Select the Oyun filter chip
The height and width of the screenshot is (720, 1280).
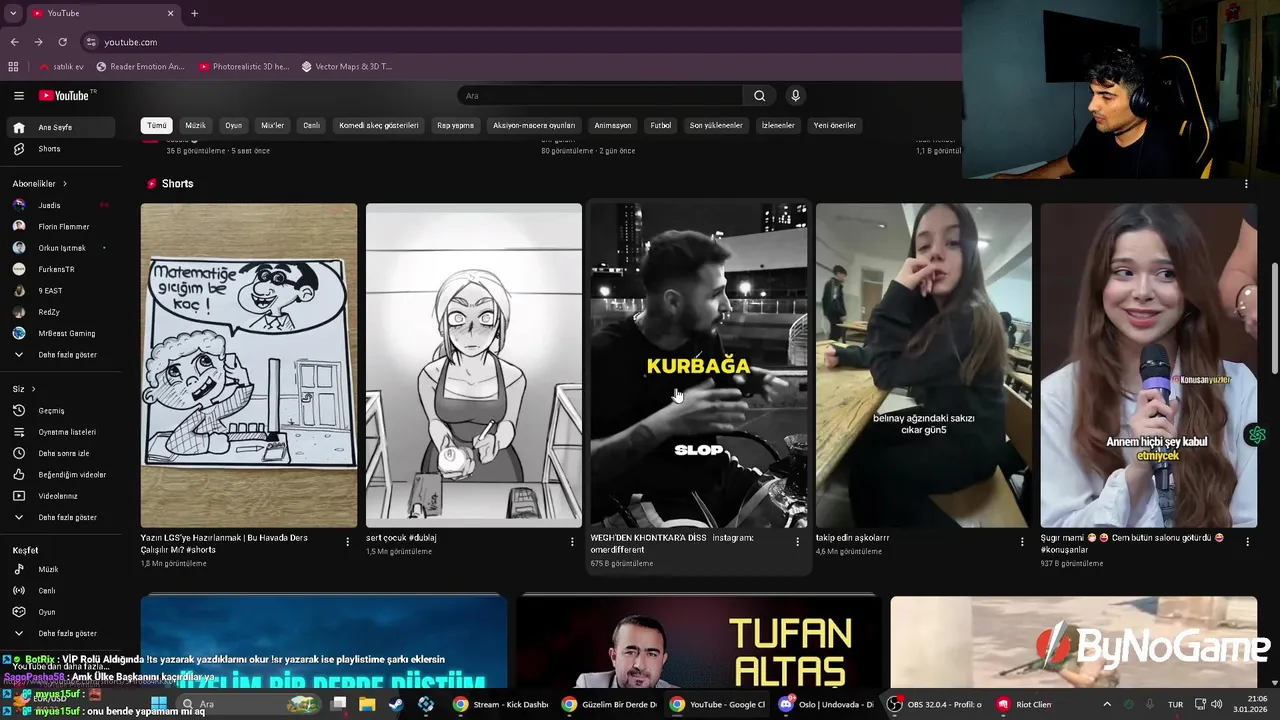[234, 125]
